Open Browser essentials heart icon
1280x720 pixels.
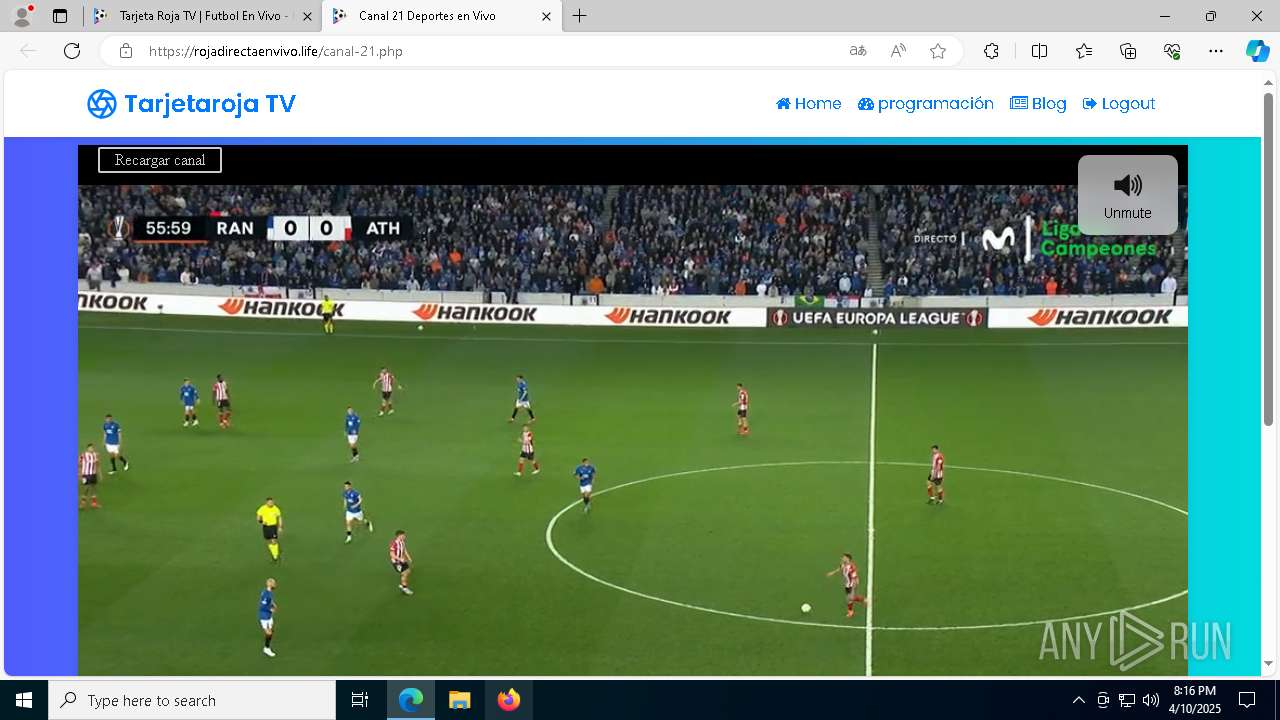(1172, 51)
